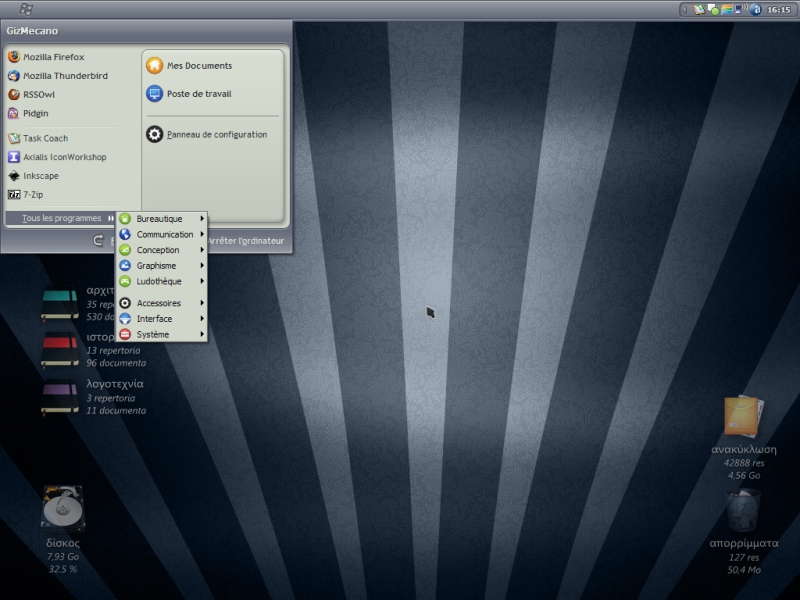Screen dimensions: 800x600
Task: Open the δίσκος hard drive icon
Action: click(63, 507)
